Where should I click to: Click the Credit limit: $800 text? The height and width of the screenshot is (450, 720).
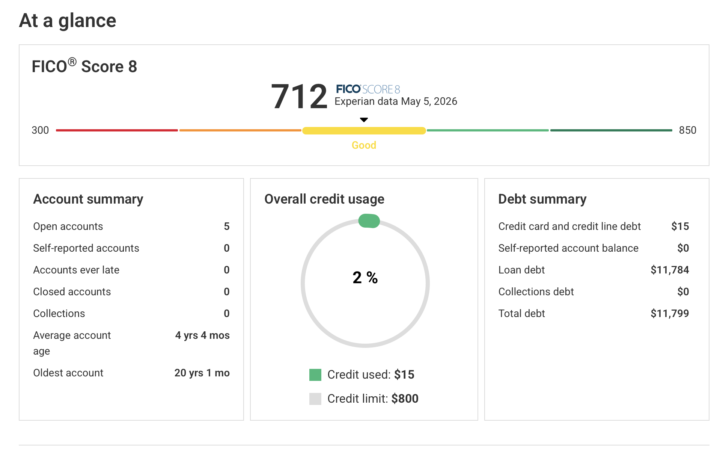click(373, 399)
